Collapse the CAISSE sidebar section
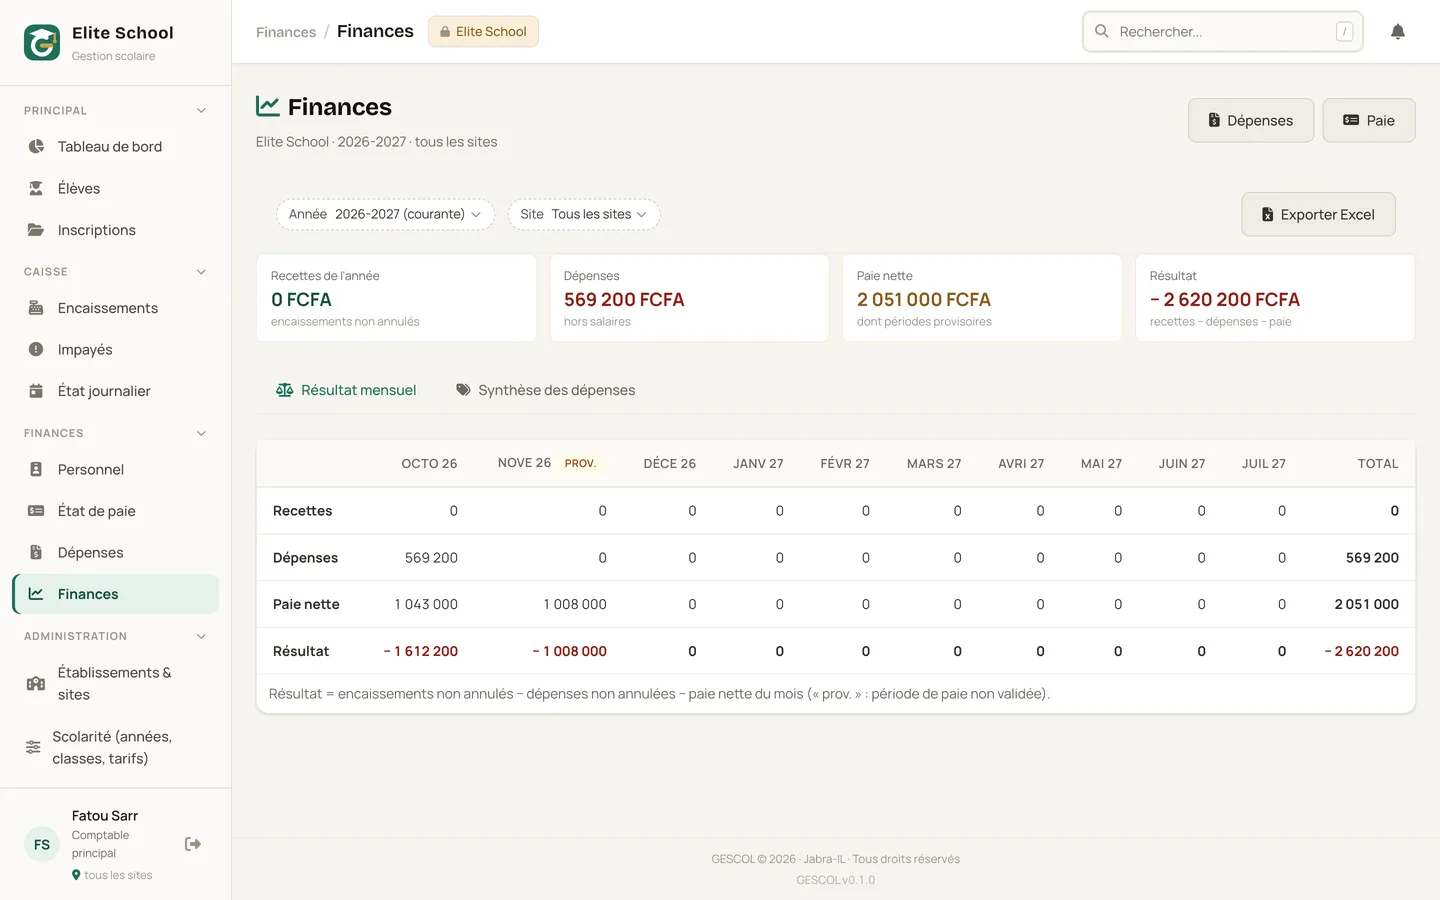The height and width of the screenshot is (900, 1440). tap(201, 272)
